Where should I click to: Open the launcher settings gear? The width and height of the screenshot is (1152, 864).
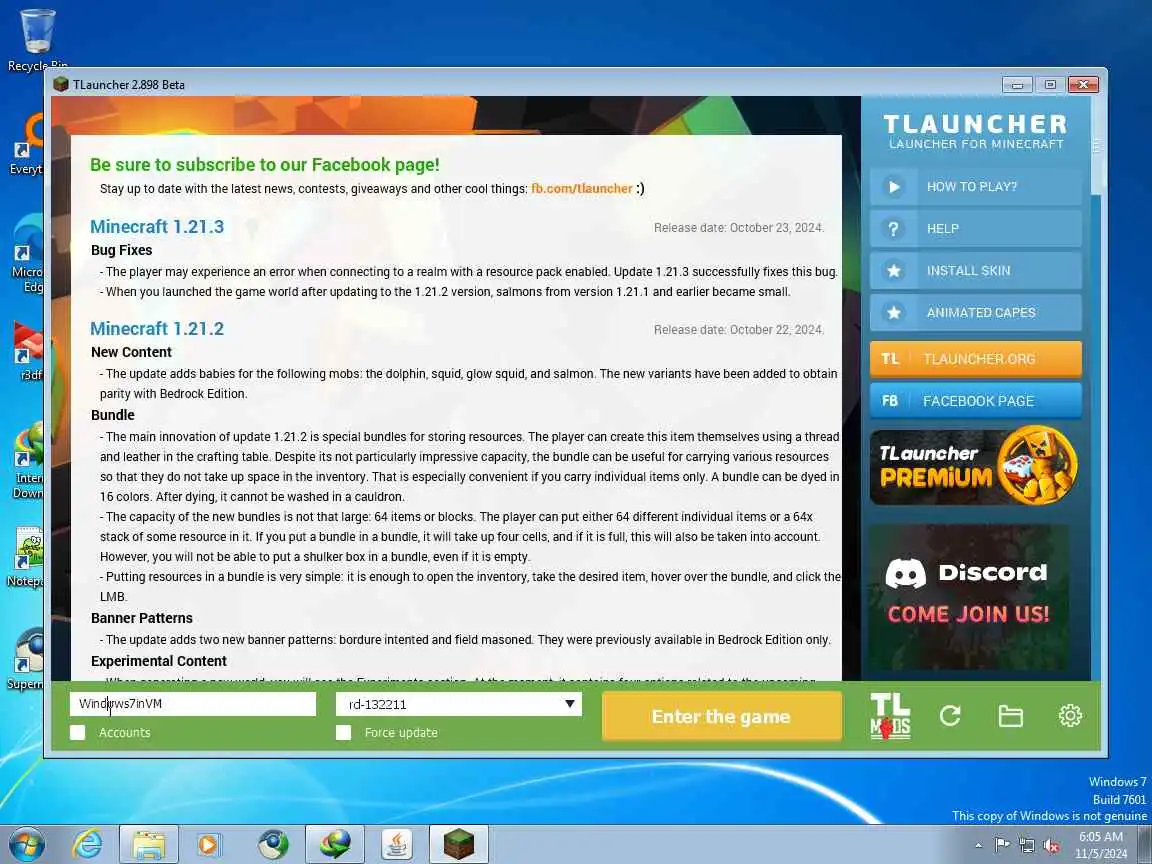point(1070,716)
